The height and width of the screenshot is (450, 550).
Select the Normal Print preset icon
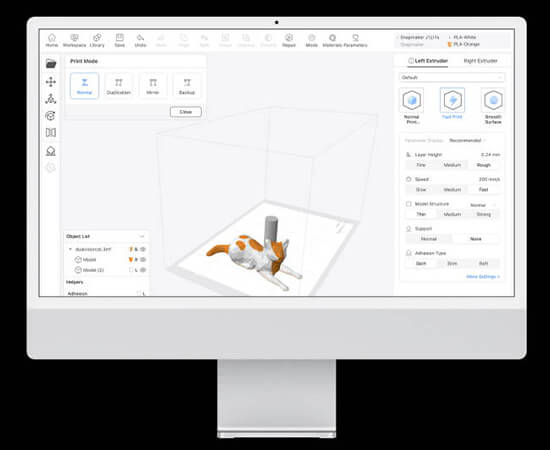click(x=412, y=100)
